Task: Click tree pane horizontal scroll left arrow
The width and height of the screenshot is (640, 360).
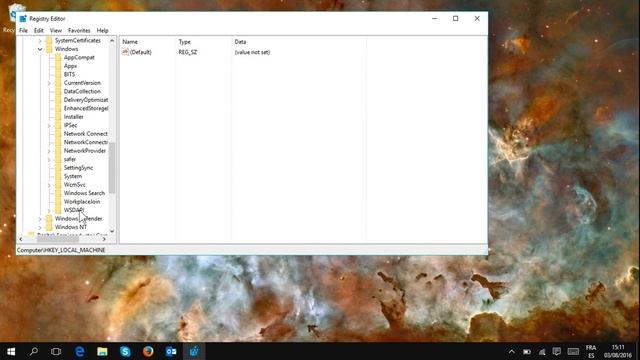Action: point(21,239)
